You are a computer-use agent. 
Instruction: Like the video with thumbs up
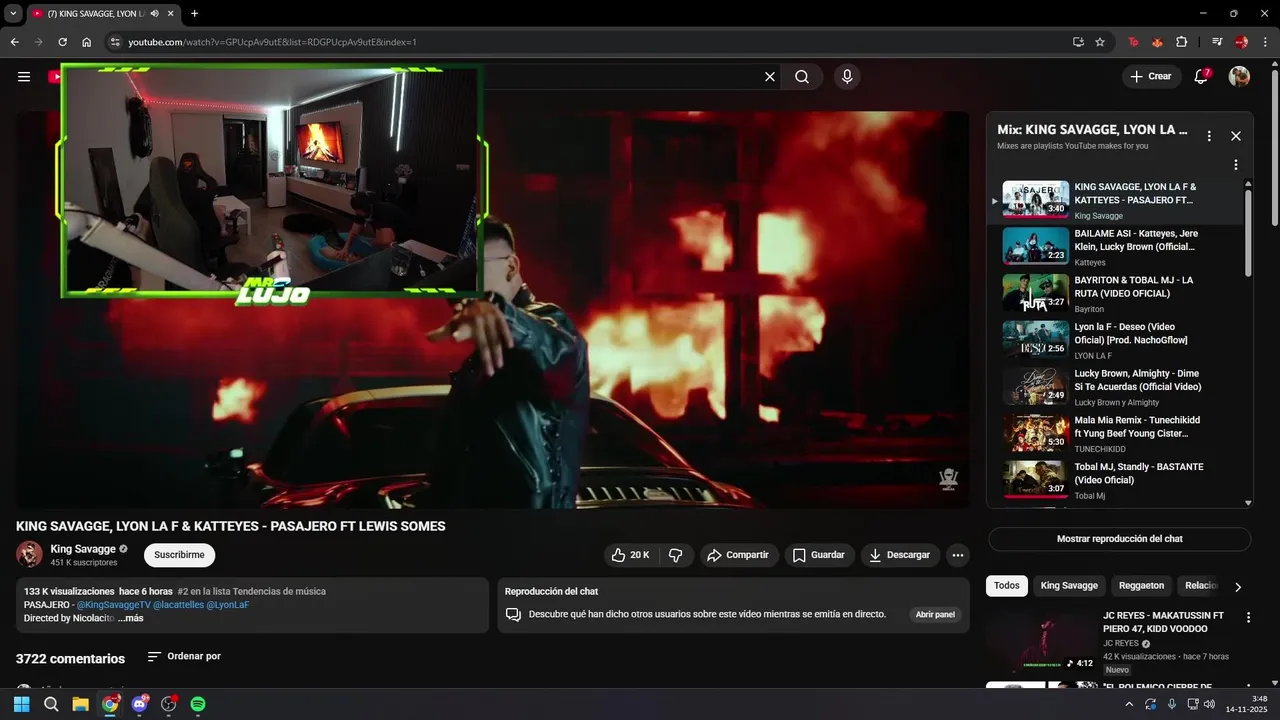631,555
